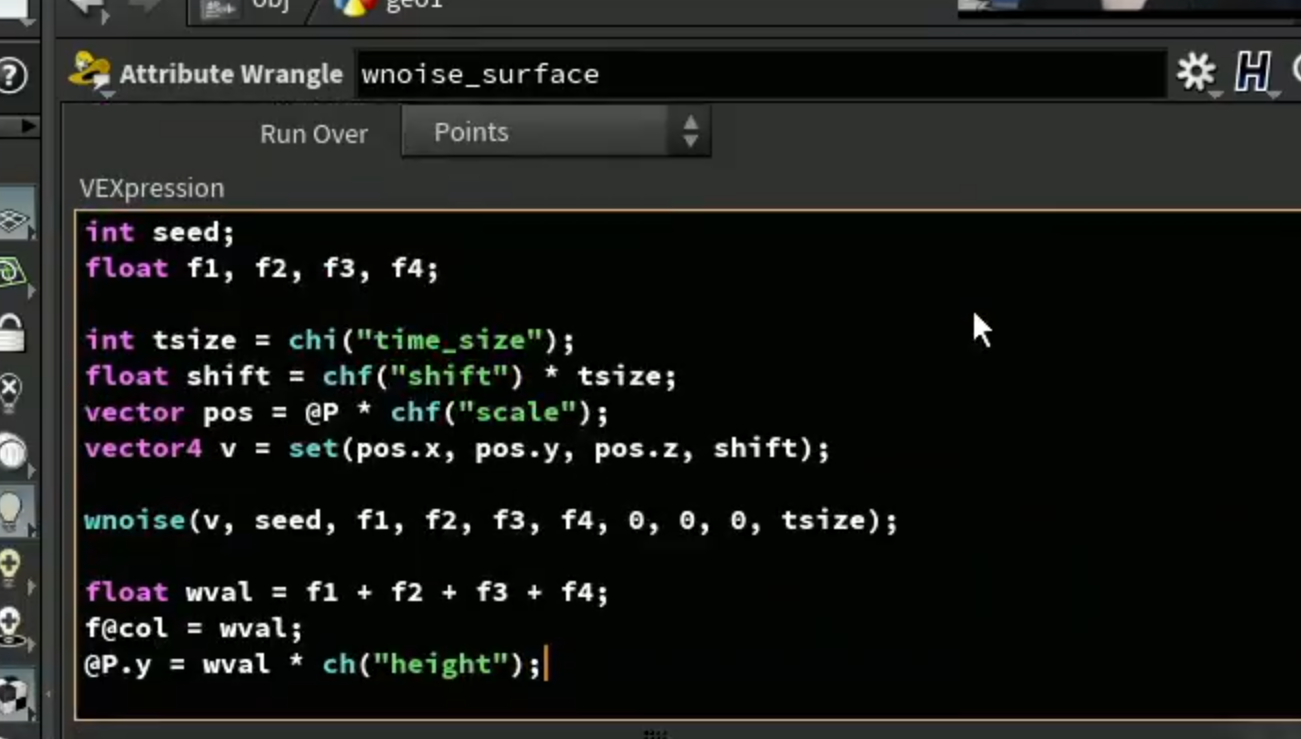
Task: Click the Attribute Wrangle title label
Action: pyautogui.click(x=231, y=74)
